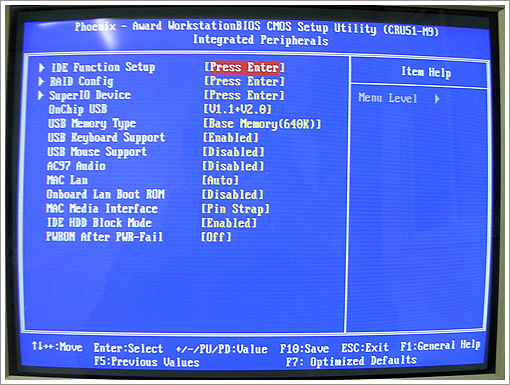Expand the SuperIO Device arrow
Viewport: 510px width, 385px height.
pyautogui.click(x=41, y=96)
